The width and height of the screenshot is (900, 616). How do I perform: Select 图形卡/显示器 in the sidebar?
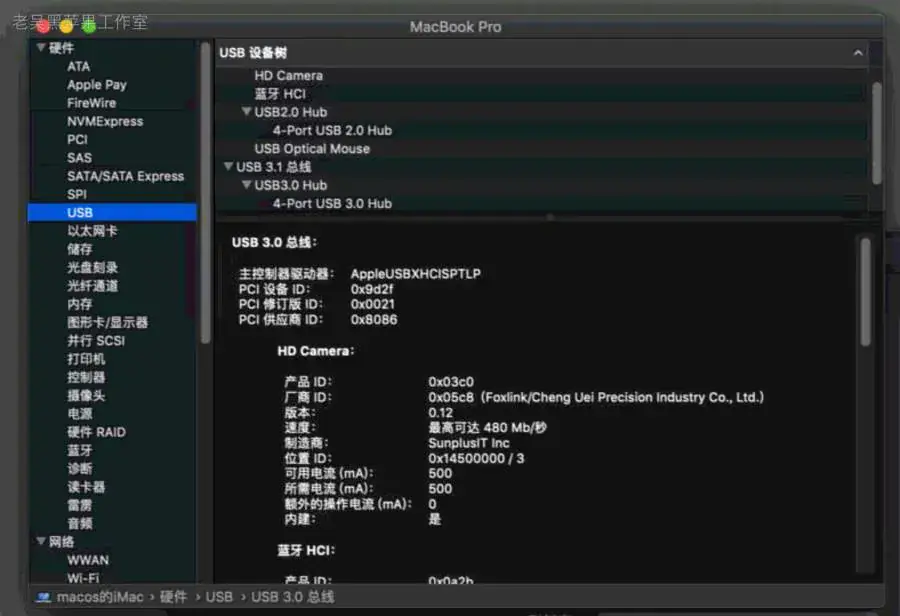(107, 323)
